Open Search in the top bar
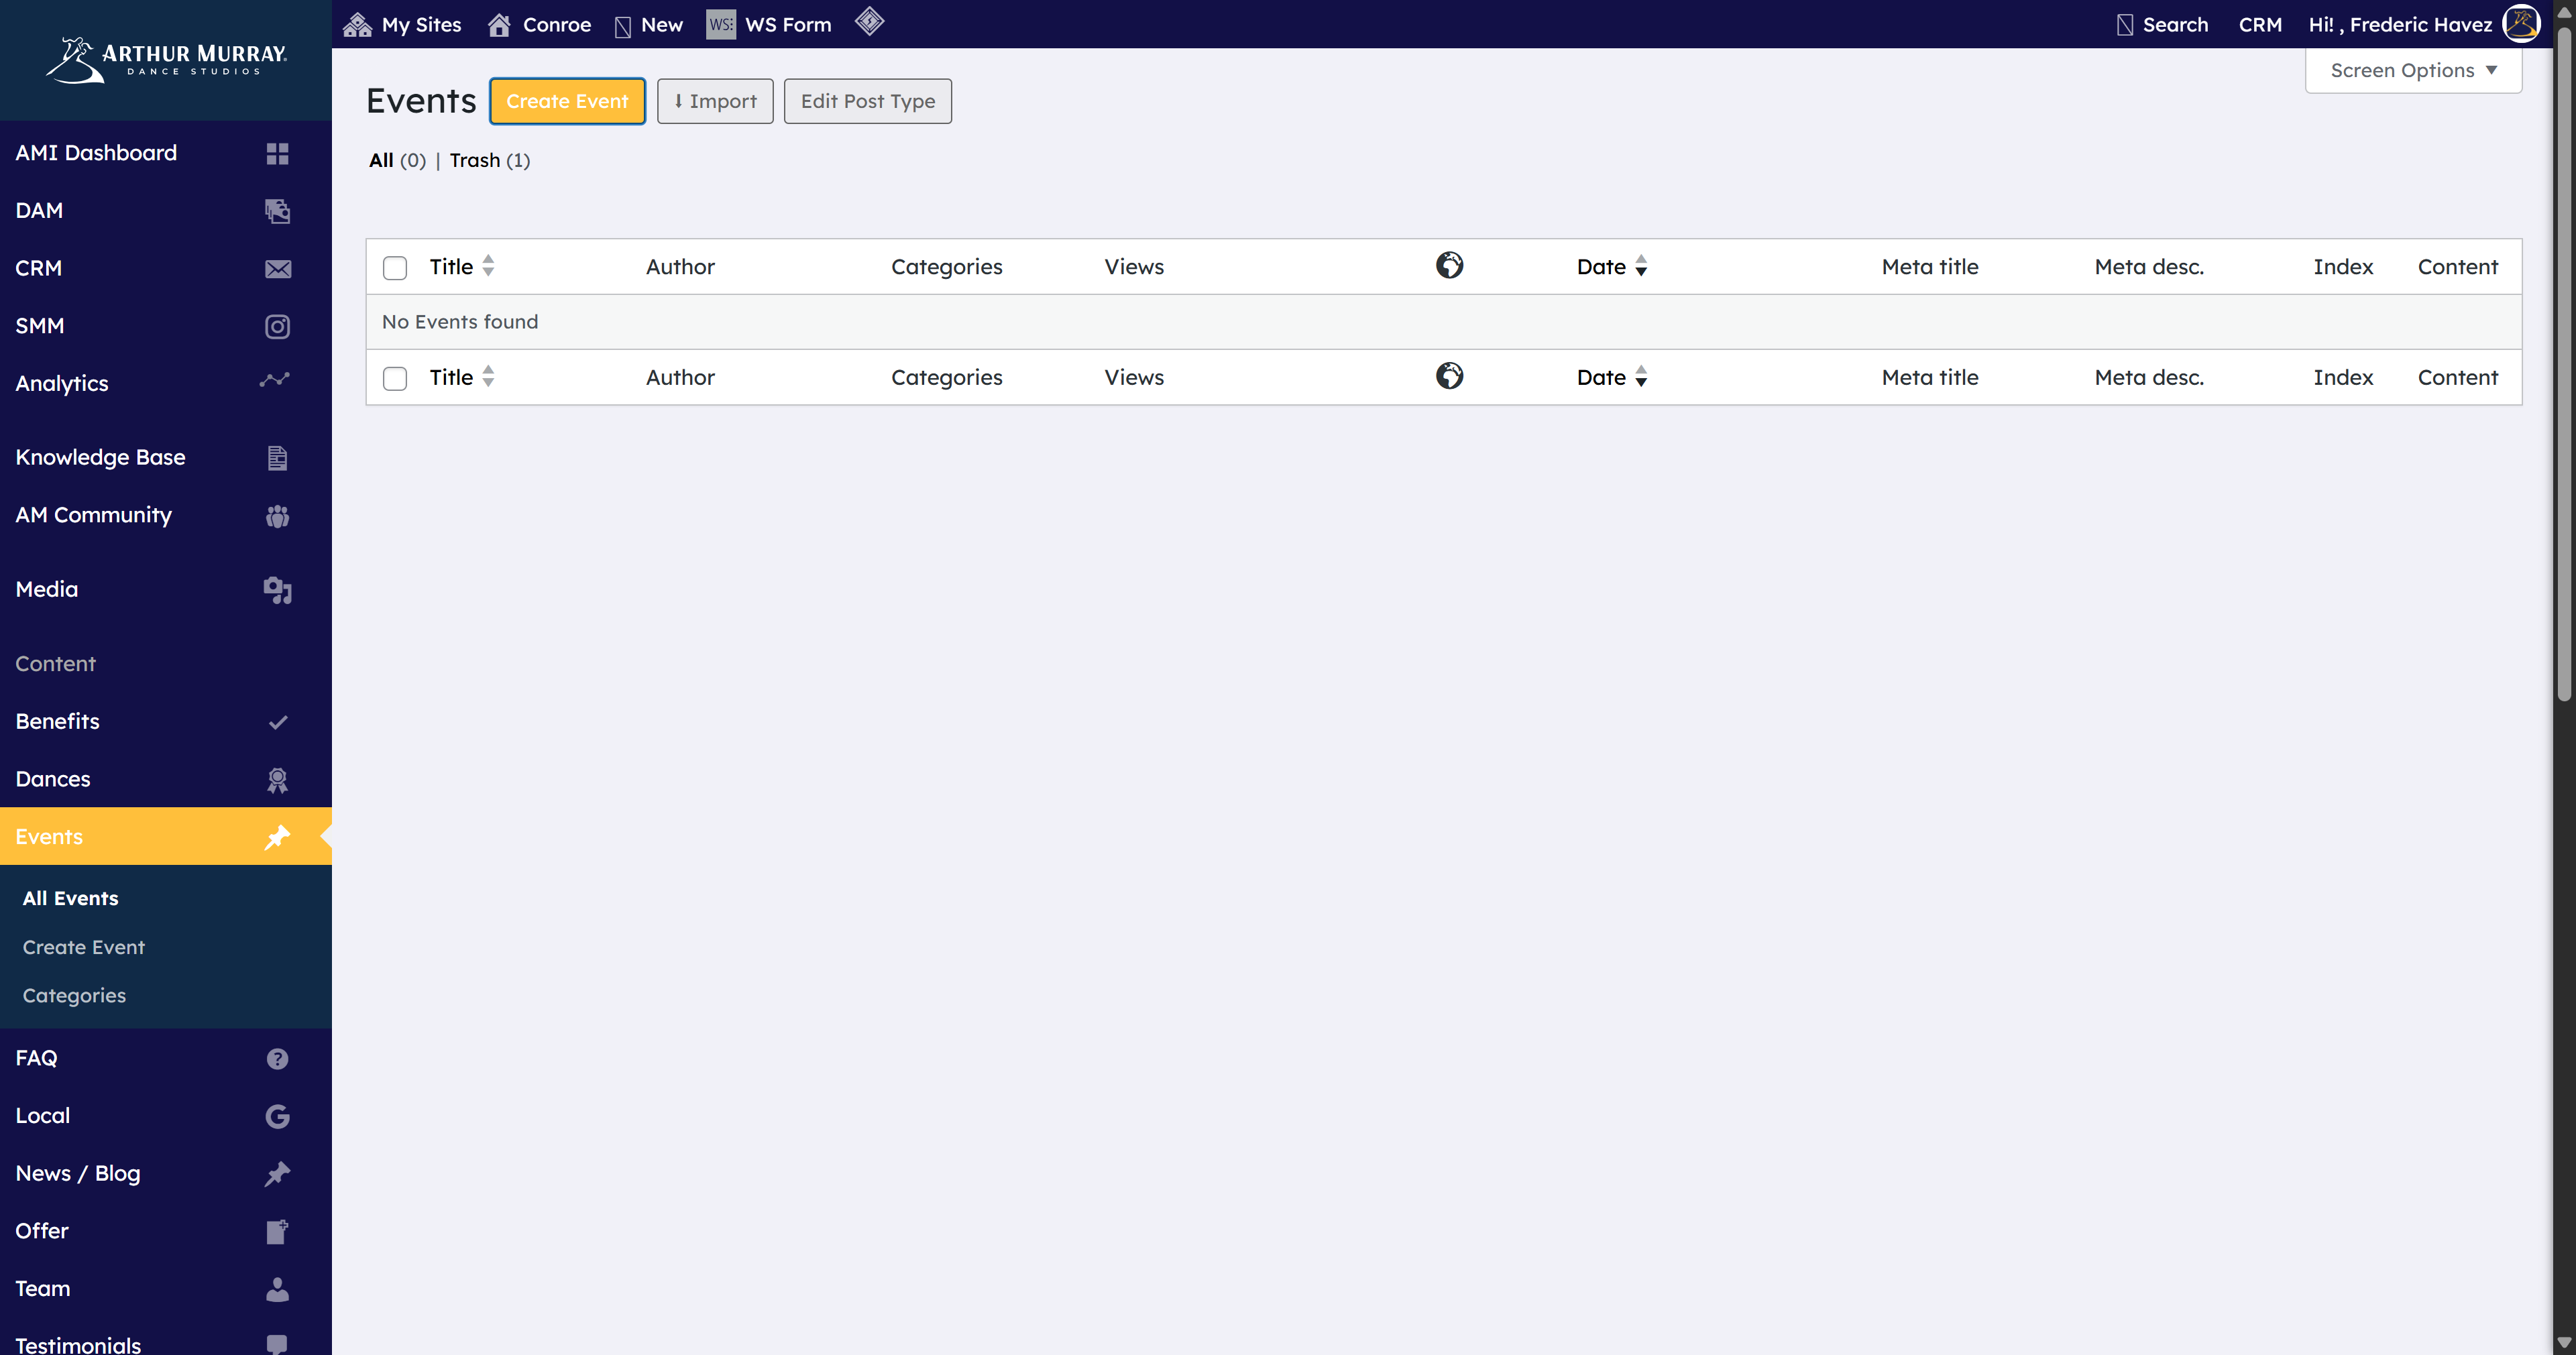This screenshot has height=1355, width=2576. [x=2162, y=25]
